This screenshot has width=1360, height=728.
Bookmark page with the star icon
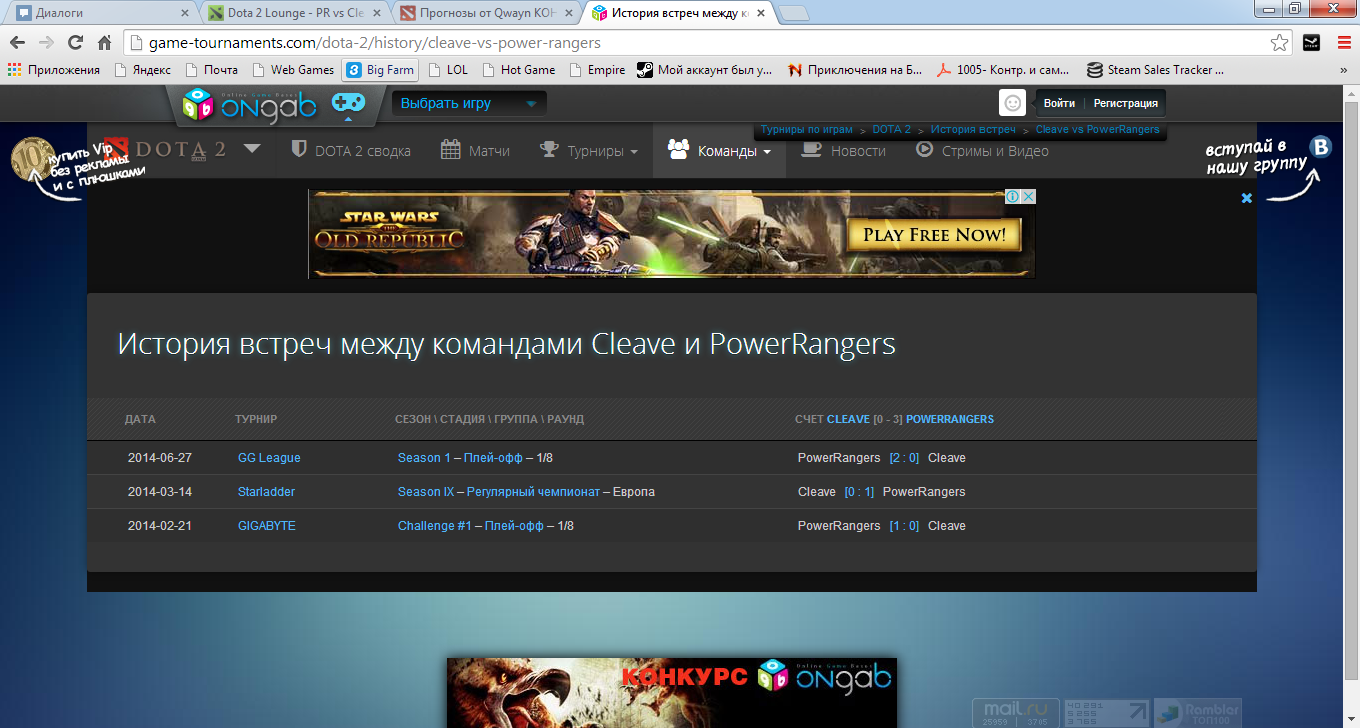tap(1279, 43)
